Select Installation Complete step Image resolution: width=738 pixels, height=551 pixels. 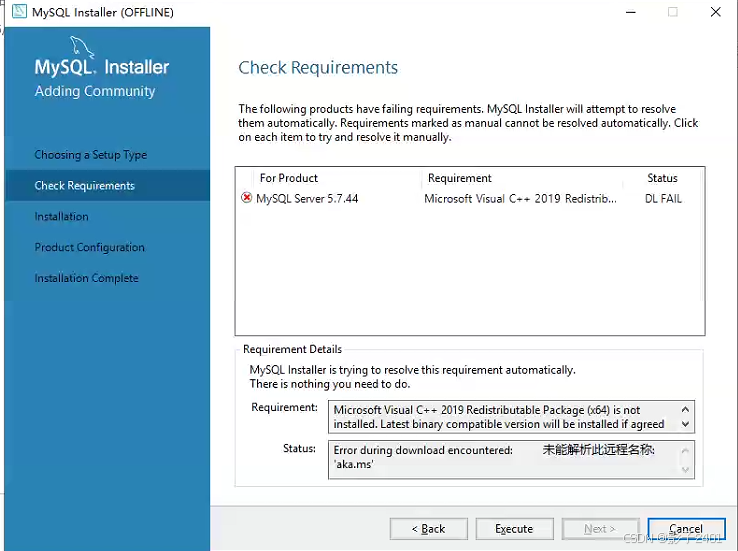[x=87, y=278]
